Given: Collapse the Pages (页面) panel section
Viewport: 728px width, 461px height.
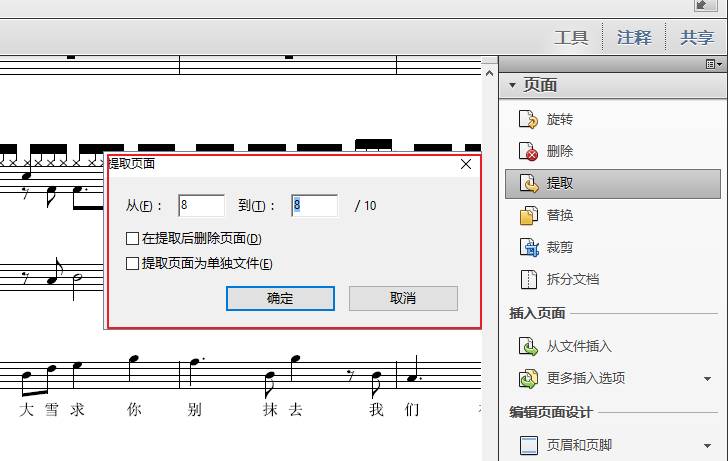Looking at the screenshot, I should click(512, 85).
